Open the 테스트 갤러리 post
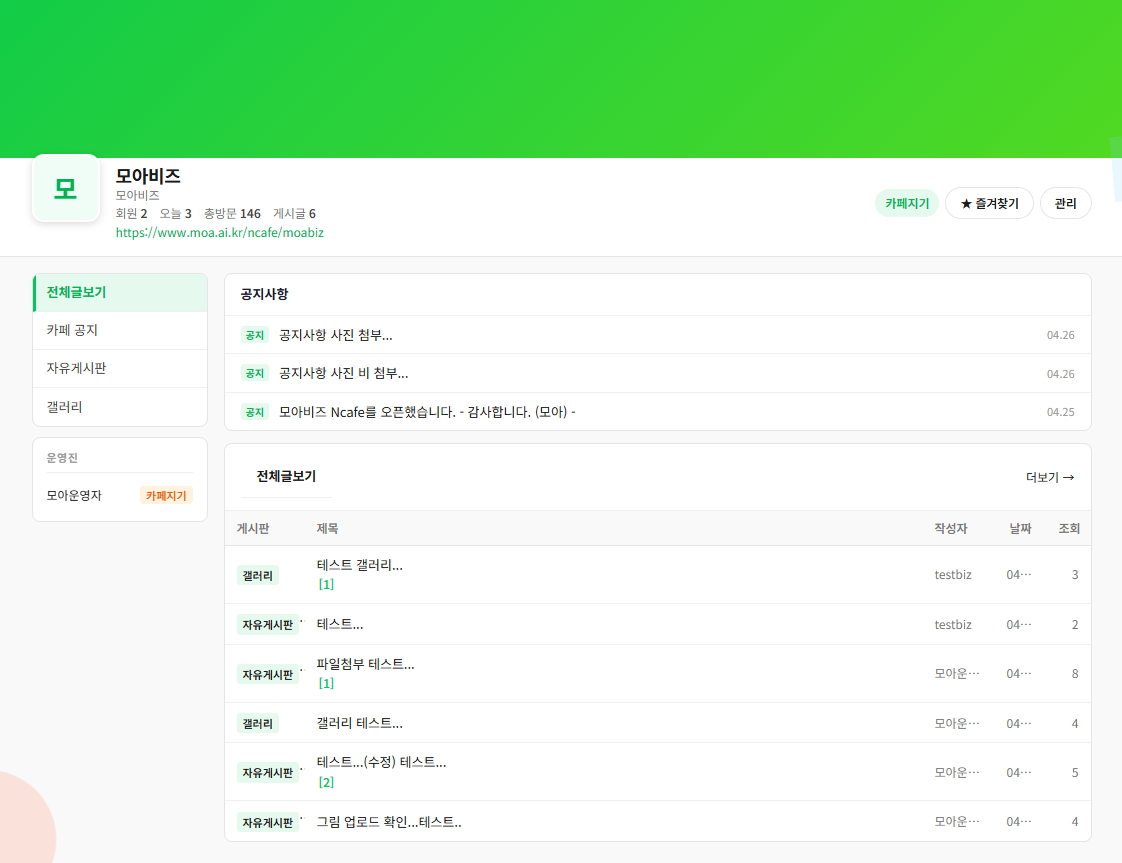1122x863 pixels. click(359, 565)
